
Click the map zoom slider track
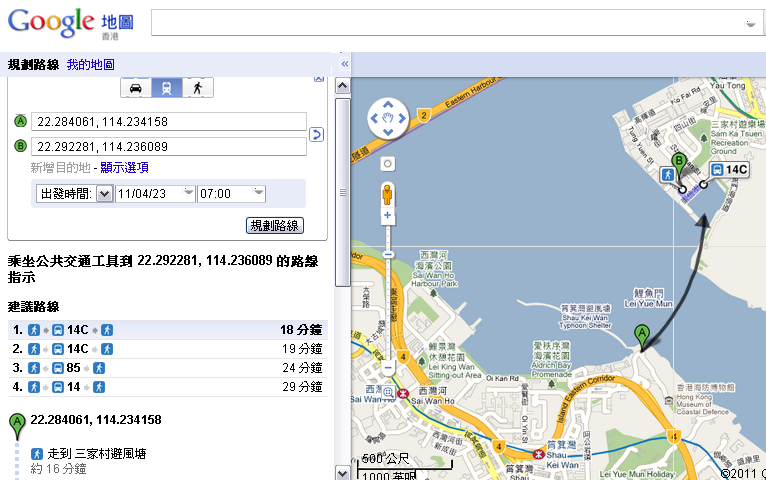[387, 300]
